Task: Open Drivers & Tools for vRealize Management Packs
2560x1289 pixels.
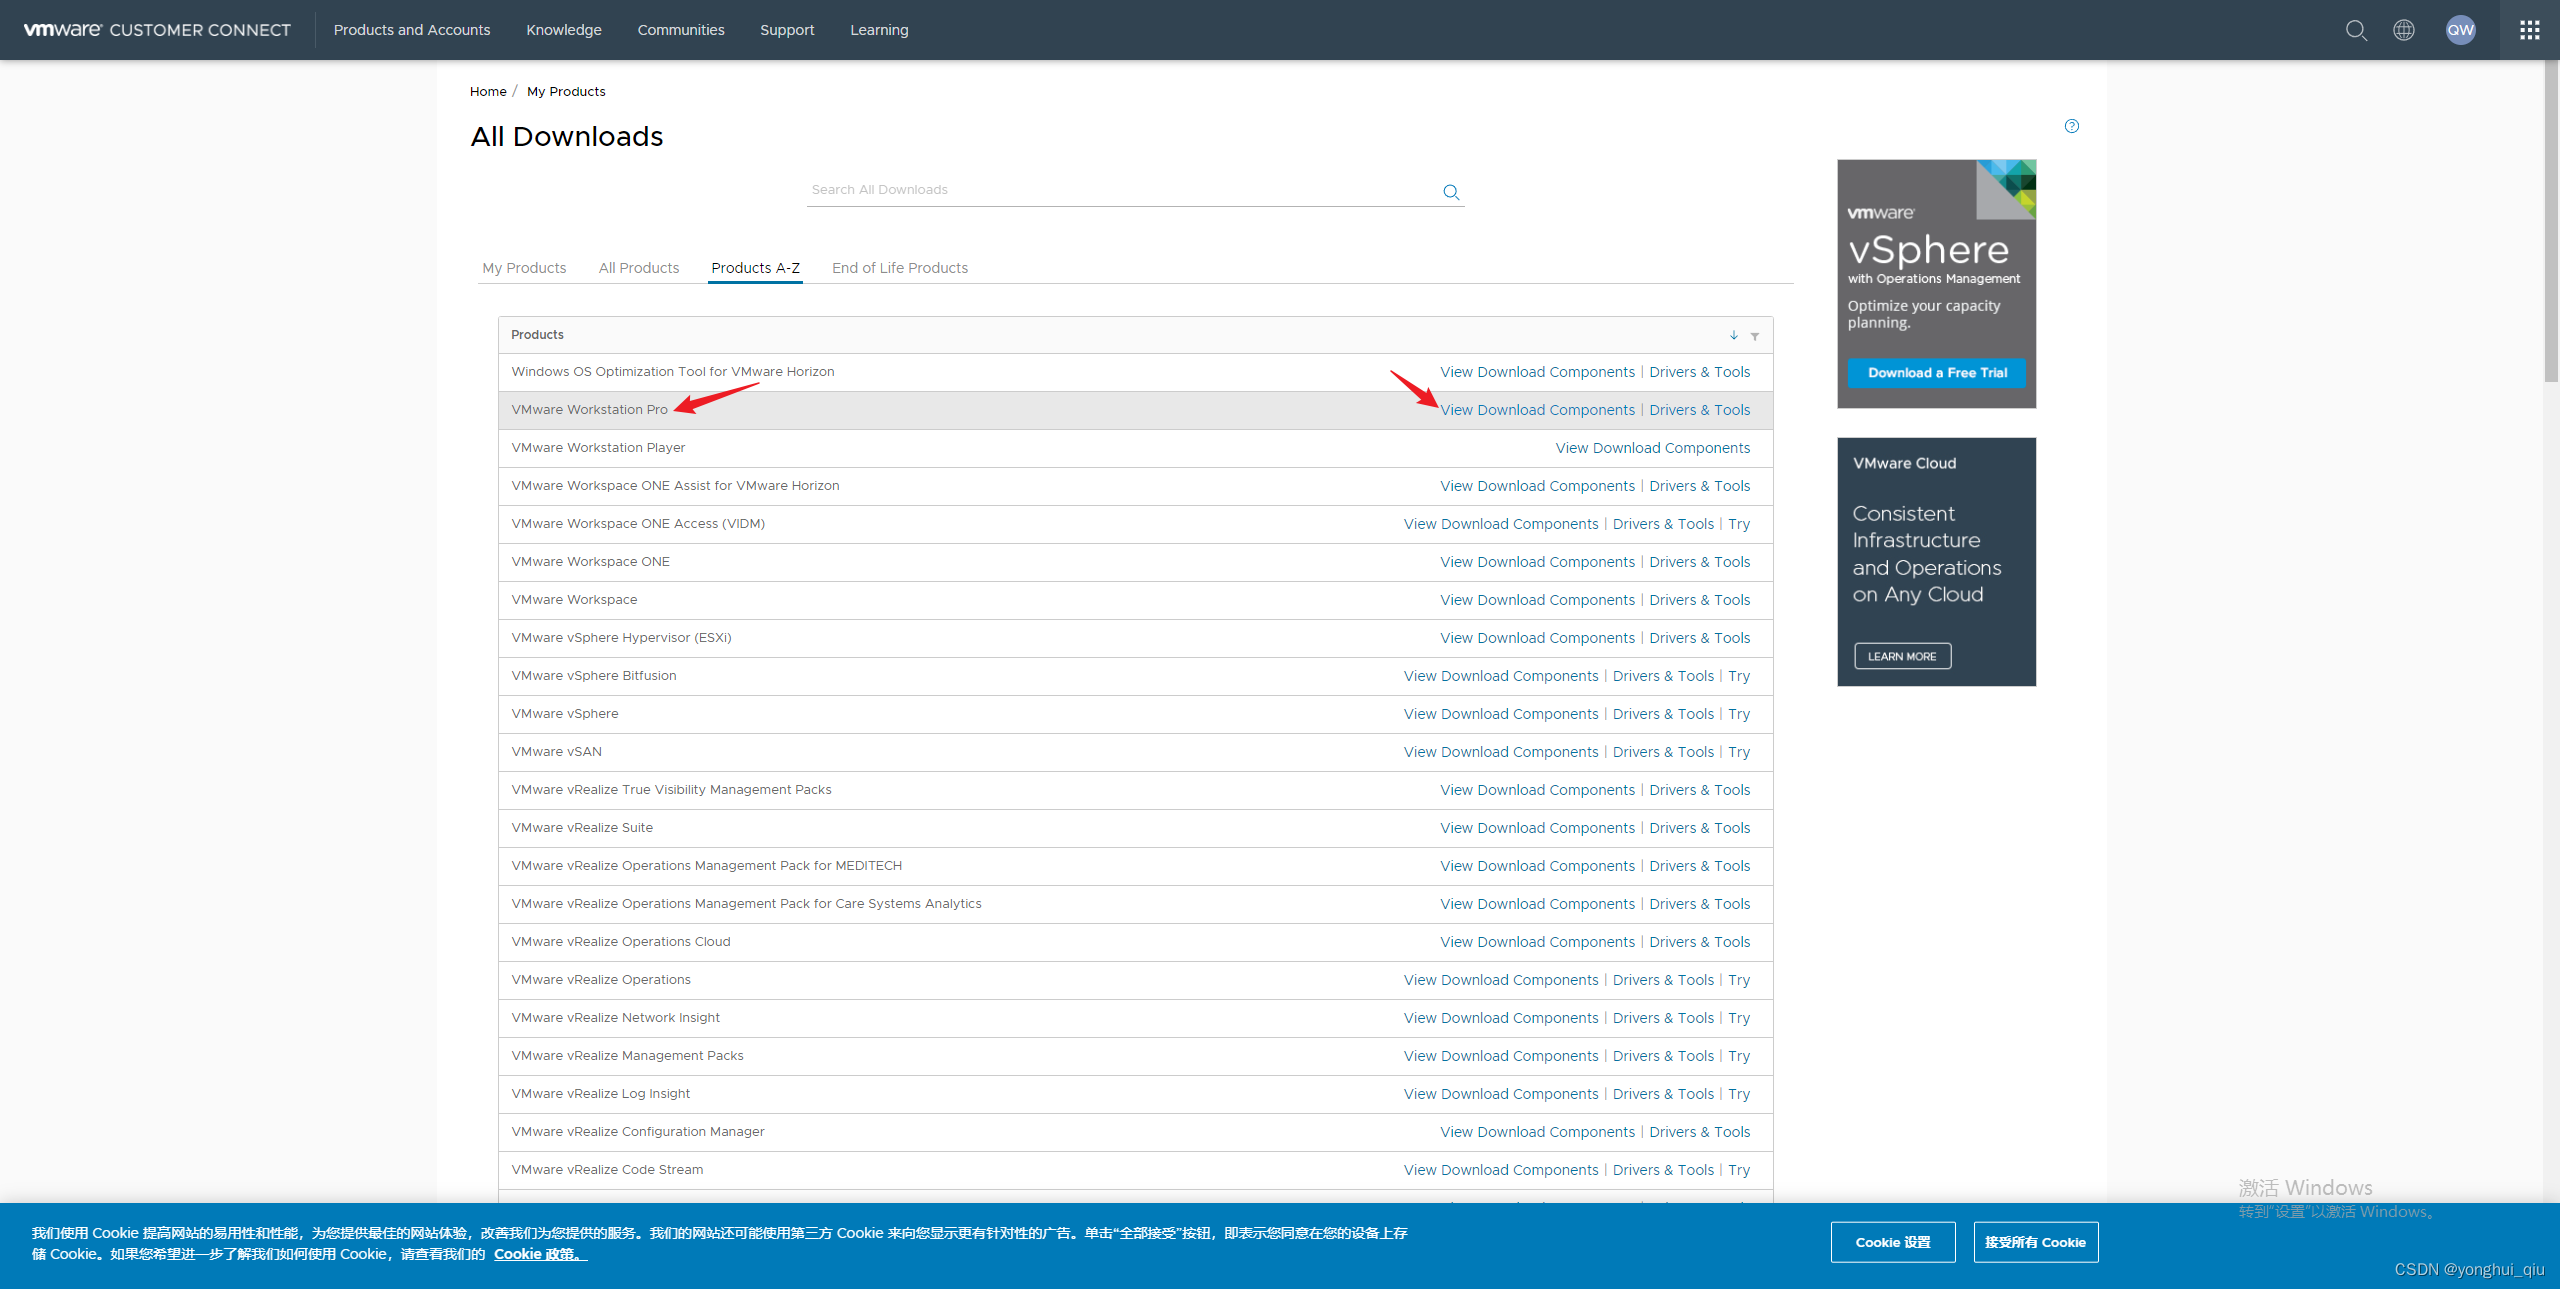Action: (1664, 1056)
